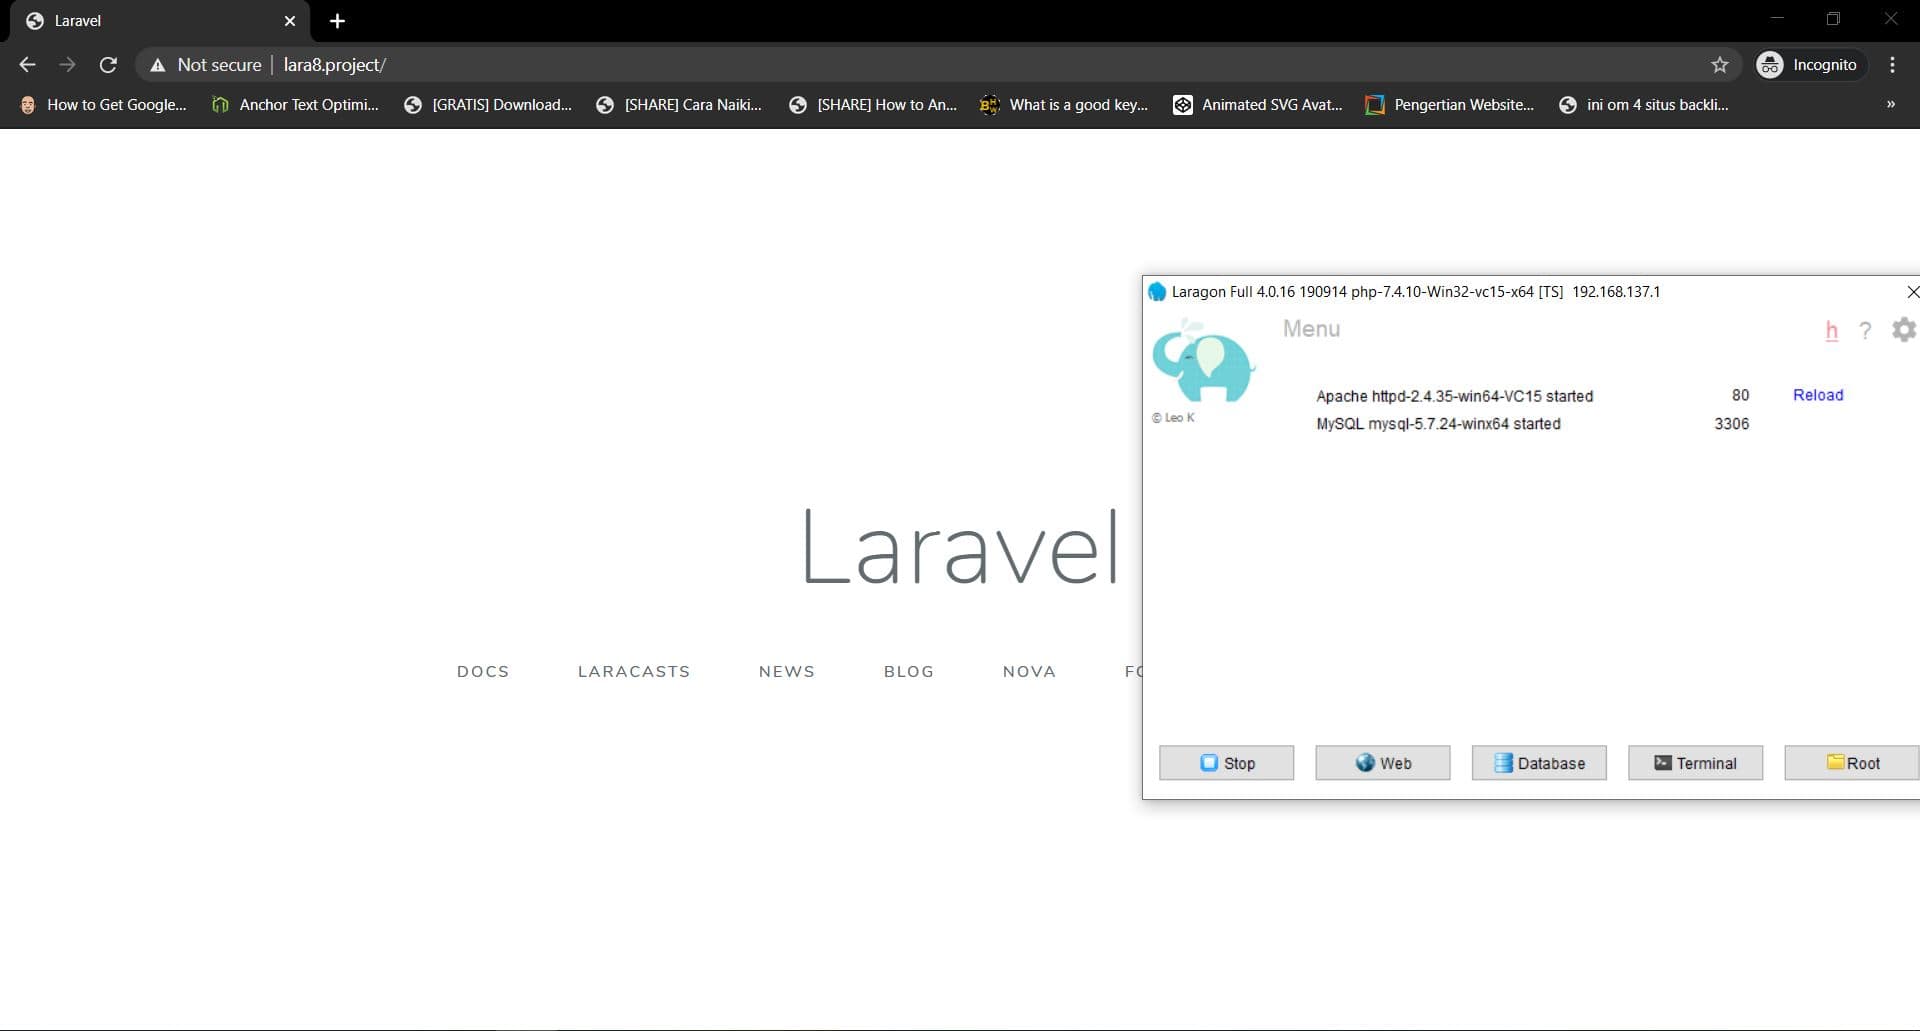The image size is (1920, 1031).
Task: Open Laragon settings gear
Action: pos(1904,329)
